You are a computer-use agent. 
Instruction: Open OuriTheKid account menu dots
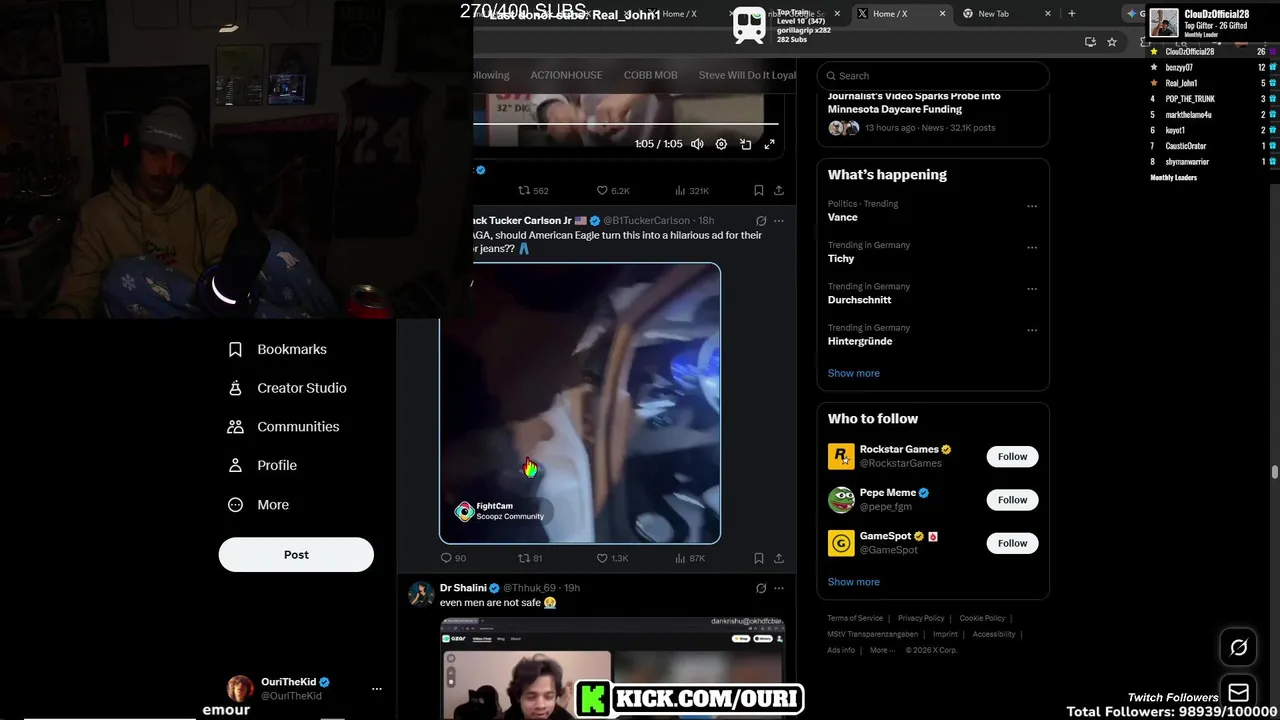click(377, 689)
